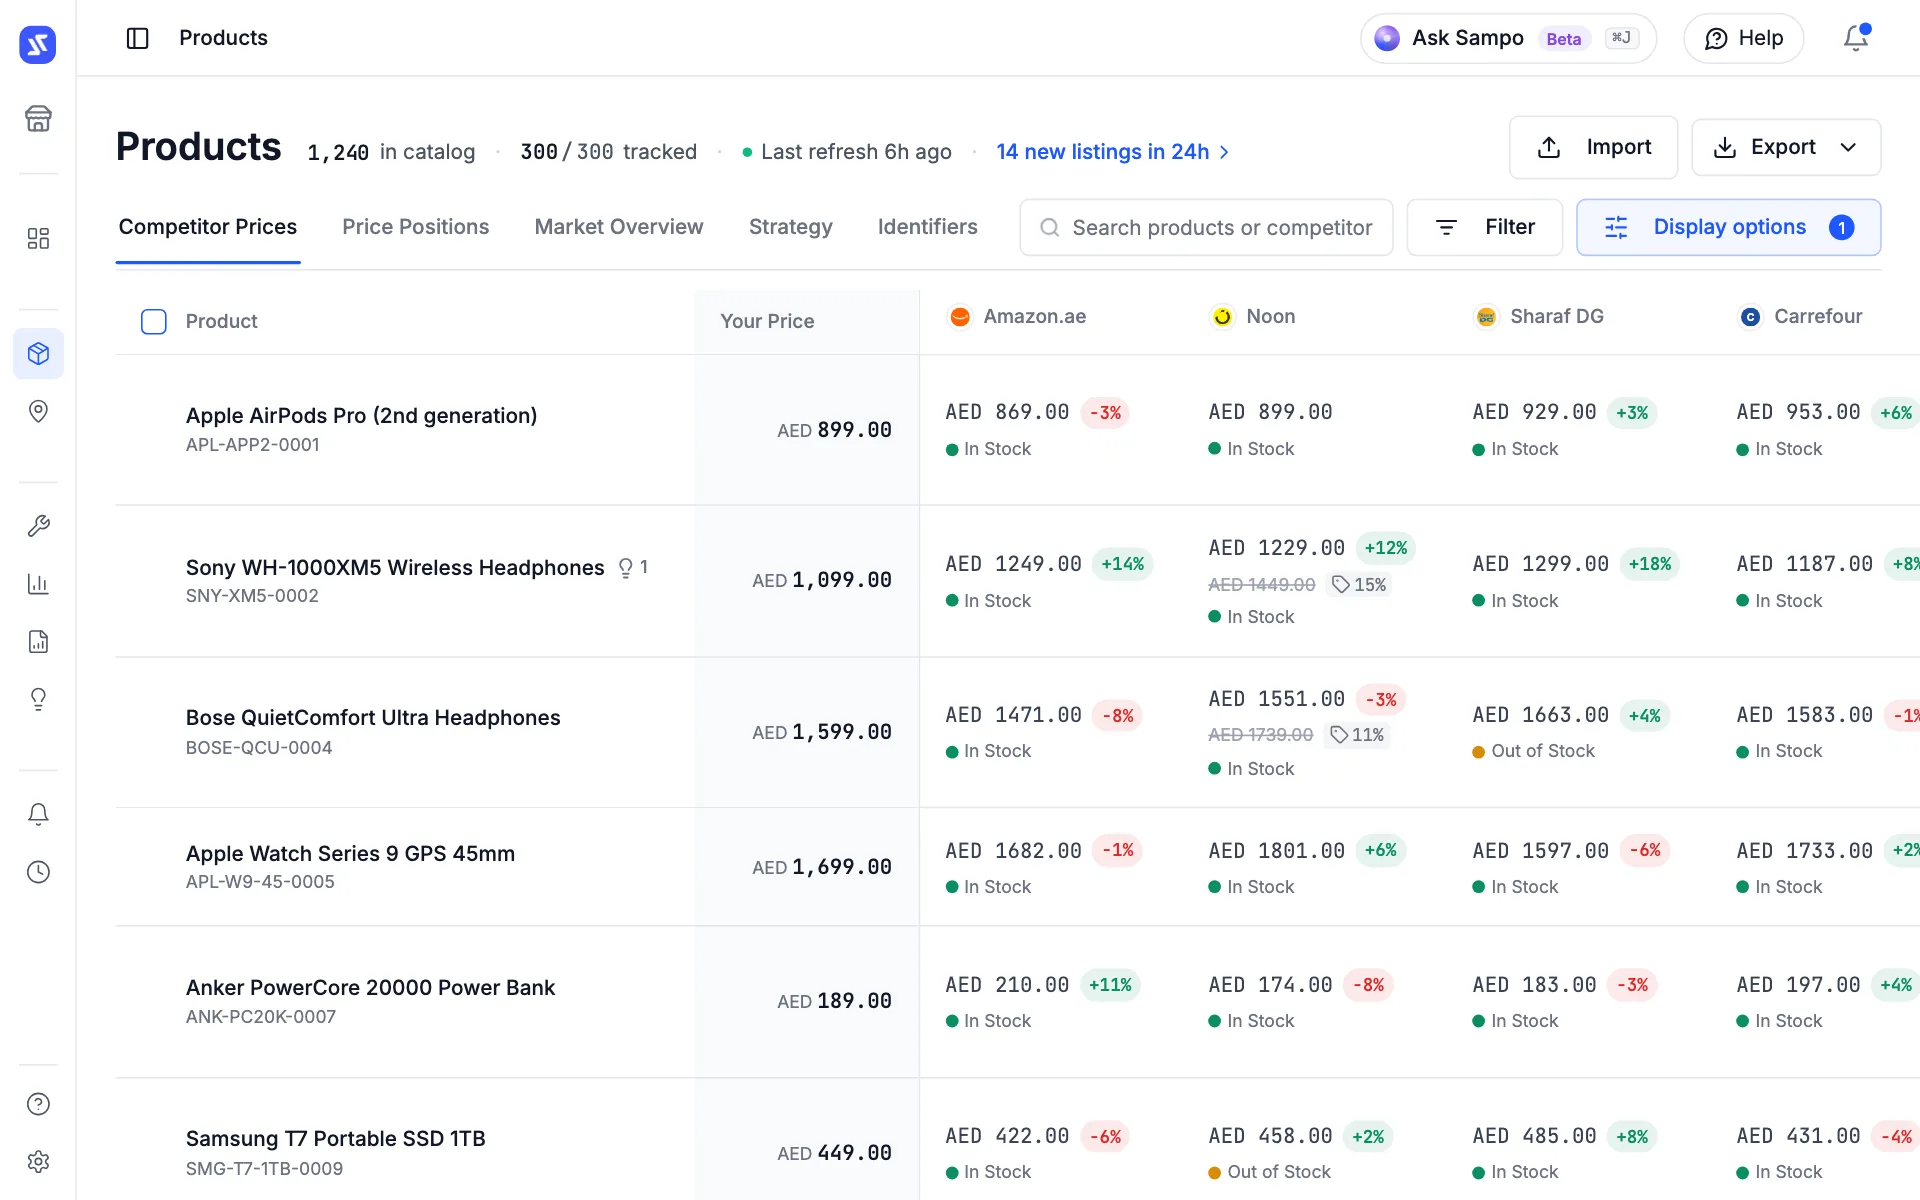Open the Filter button
The image size is (1920, 1200).
[x=1485, y=227]
